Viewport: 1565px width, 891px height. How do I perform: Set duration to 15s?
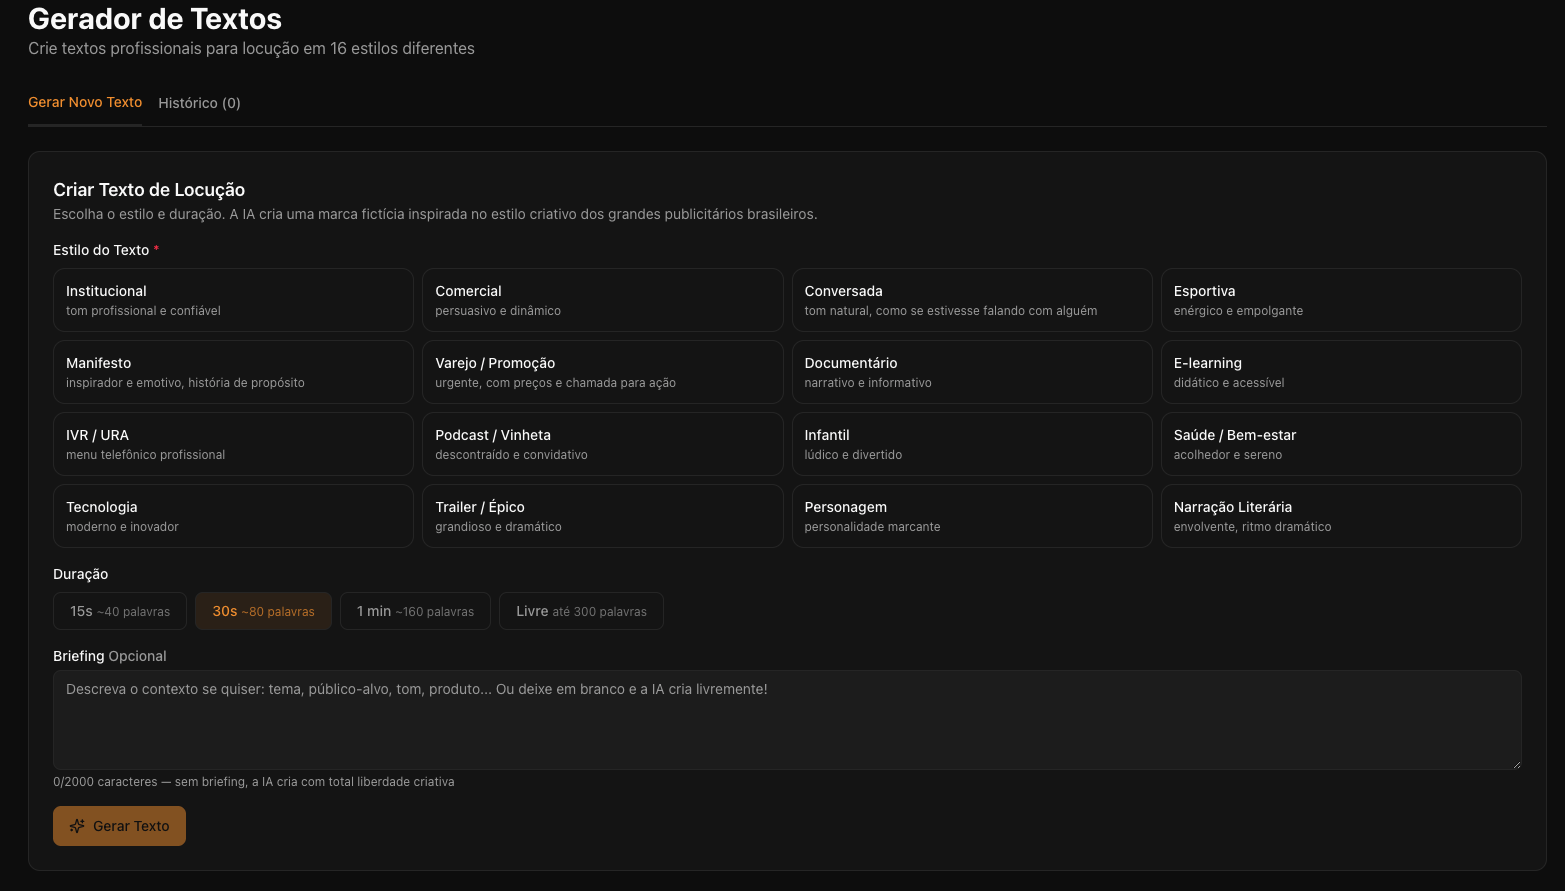click(120, 611)
